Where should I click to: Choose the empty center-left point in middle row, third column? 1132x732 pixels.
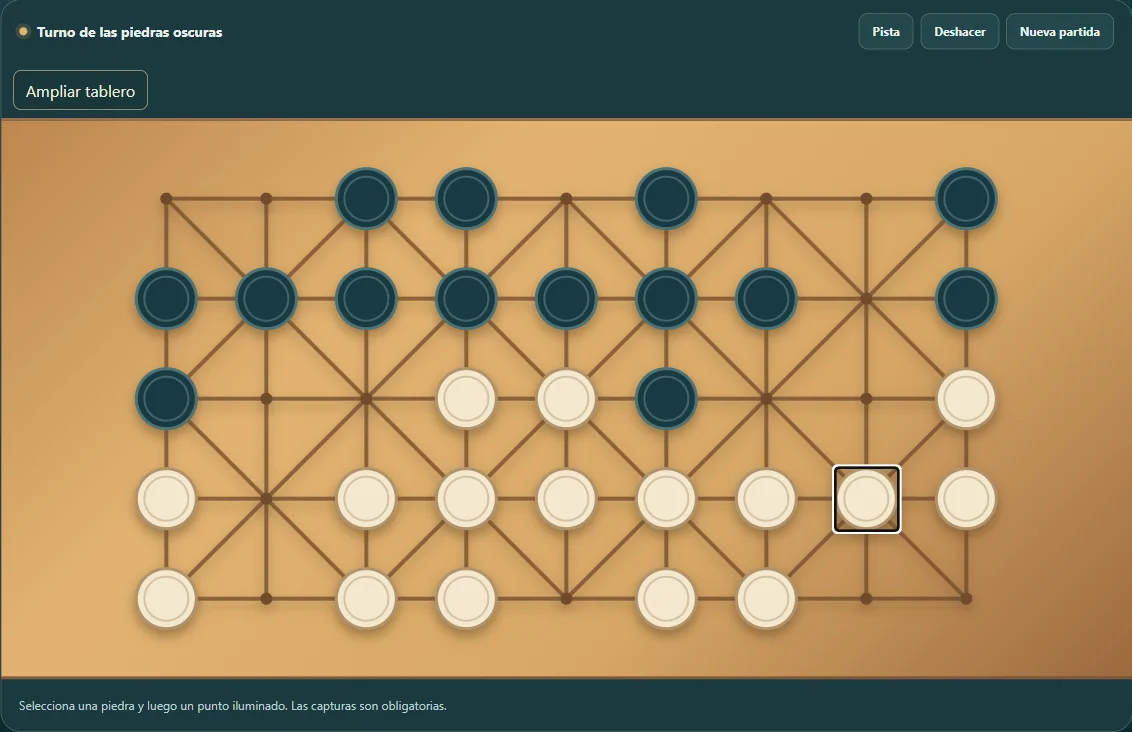point(366,398)
